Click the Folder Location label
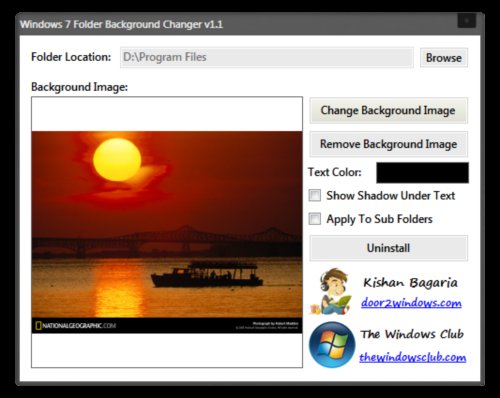Viewport: 500px width, 398px height. pos(71,57)
